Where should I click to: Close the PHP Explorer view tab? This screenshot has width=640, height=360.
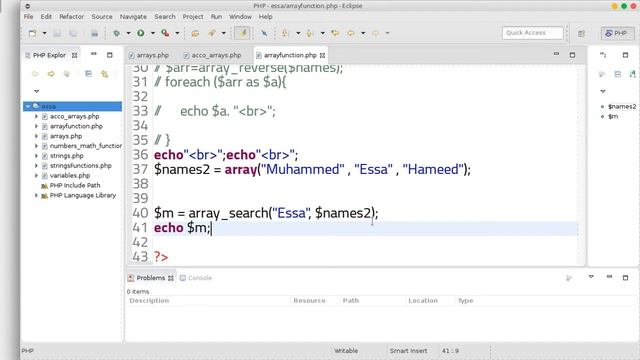[x=74, y=55]
